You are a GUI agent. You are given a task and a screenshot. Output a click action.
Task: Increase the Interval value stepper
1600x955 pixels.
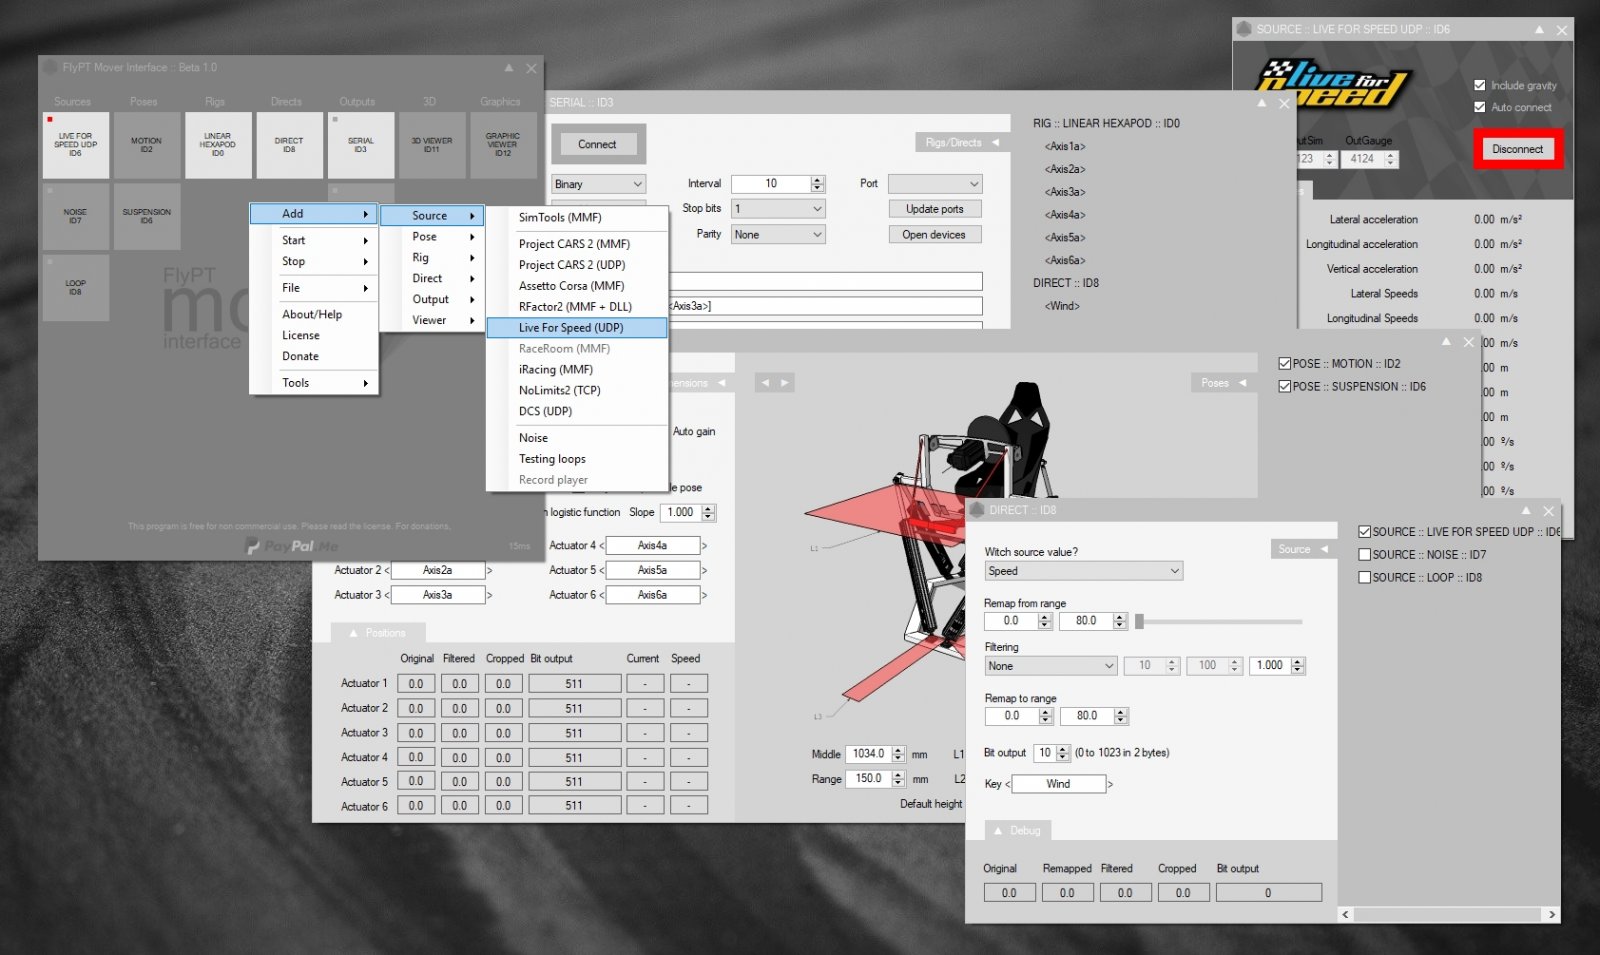pos(817,180)
